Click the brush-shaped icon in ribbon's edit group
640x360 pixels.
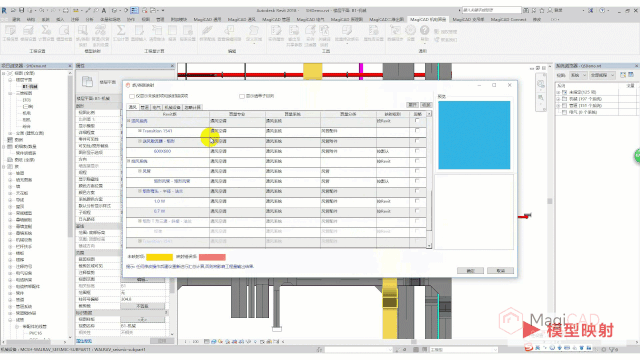pyautogui.click(x=207, y=30)
